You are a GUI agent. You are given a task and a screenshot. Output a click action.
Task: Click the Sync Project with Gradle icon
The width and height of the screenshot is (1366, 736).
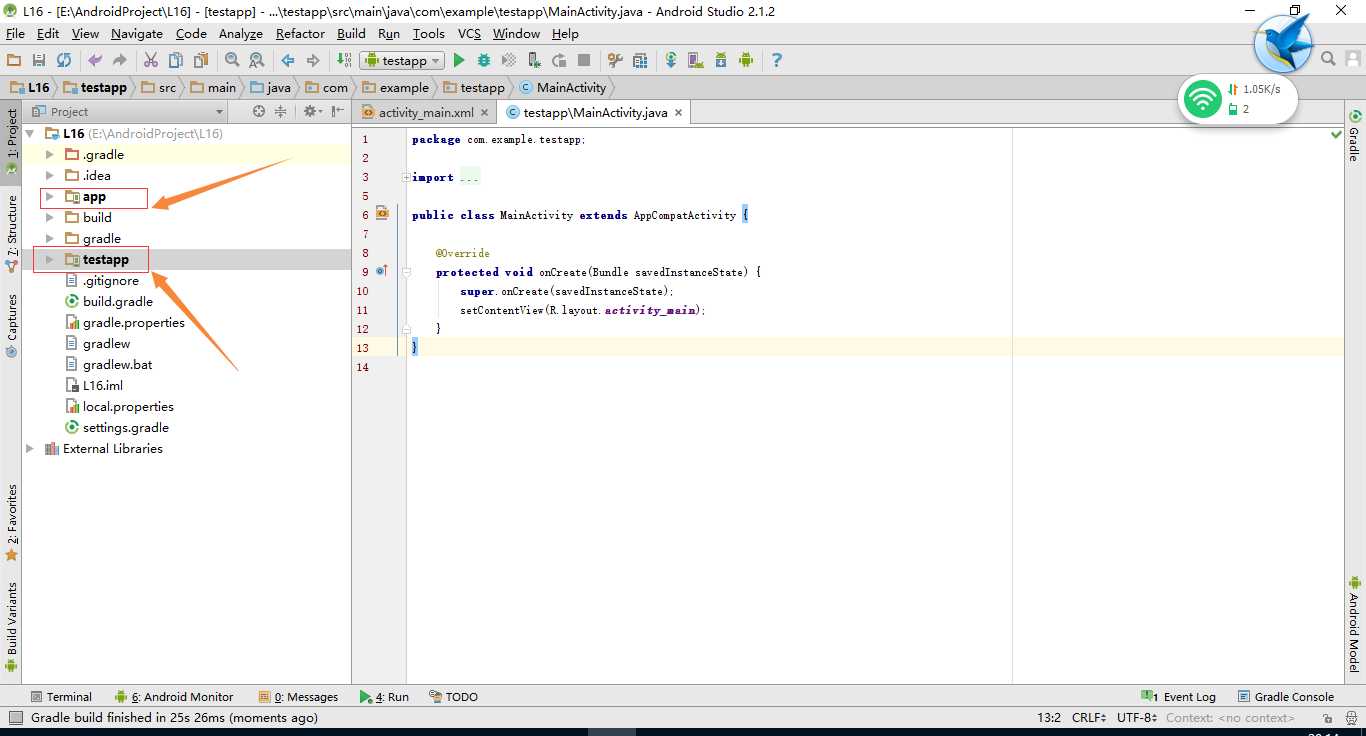(x=671, y=60)
